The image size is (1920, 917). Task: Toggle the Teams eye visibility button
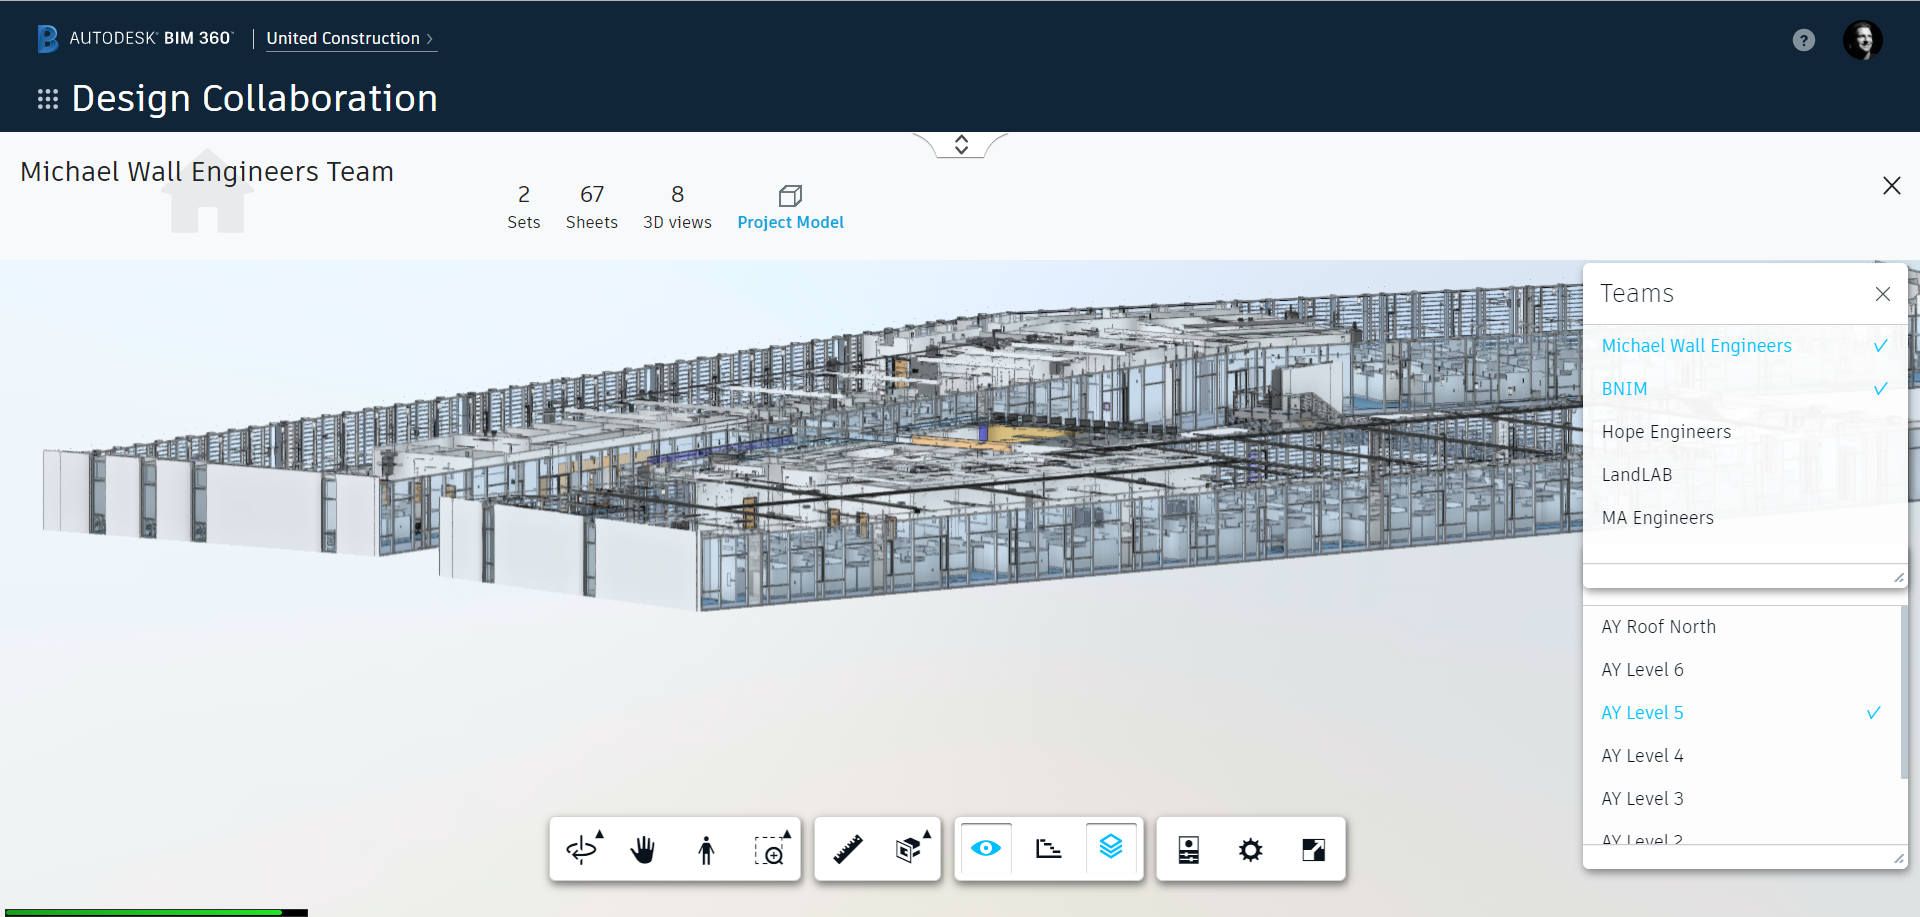986,849
